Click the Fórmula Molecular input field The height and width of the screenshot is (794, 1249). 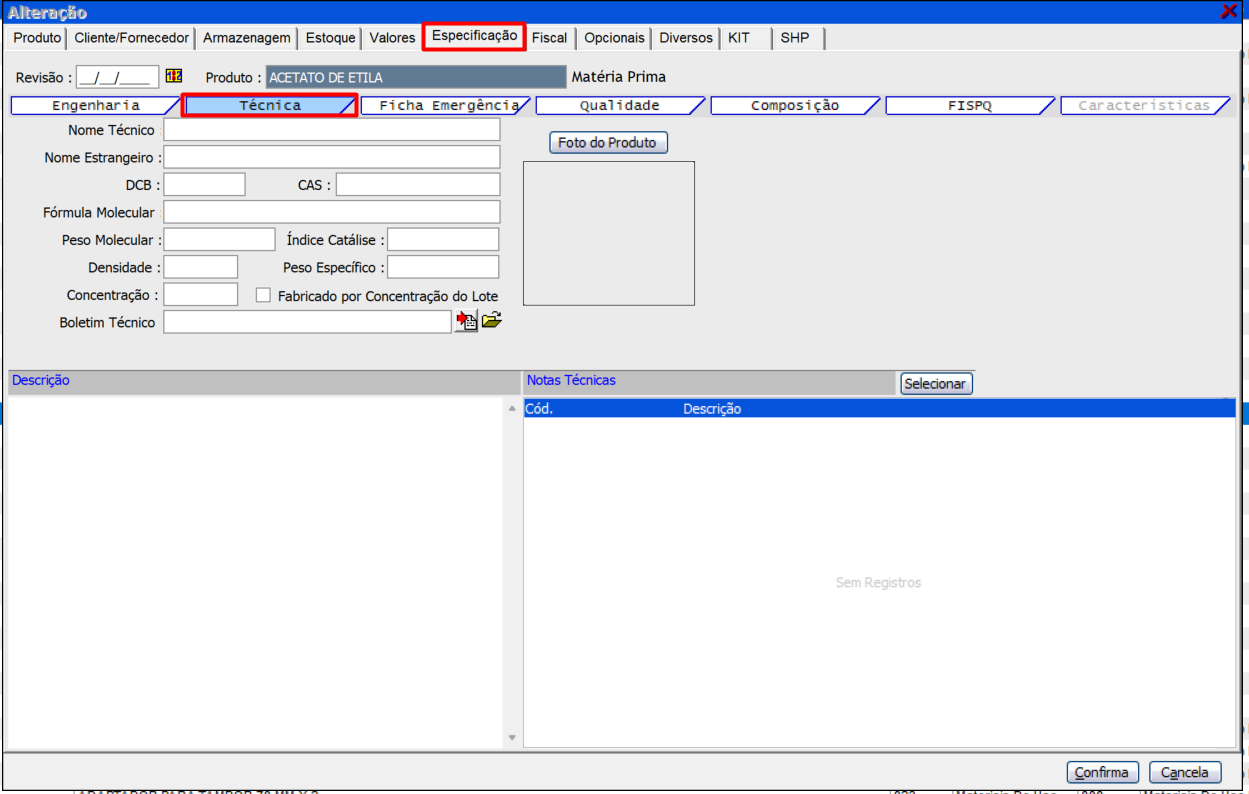[x=331, y=212]
